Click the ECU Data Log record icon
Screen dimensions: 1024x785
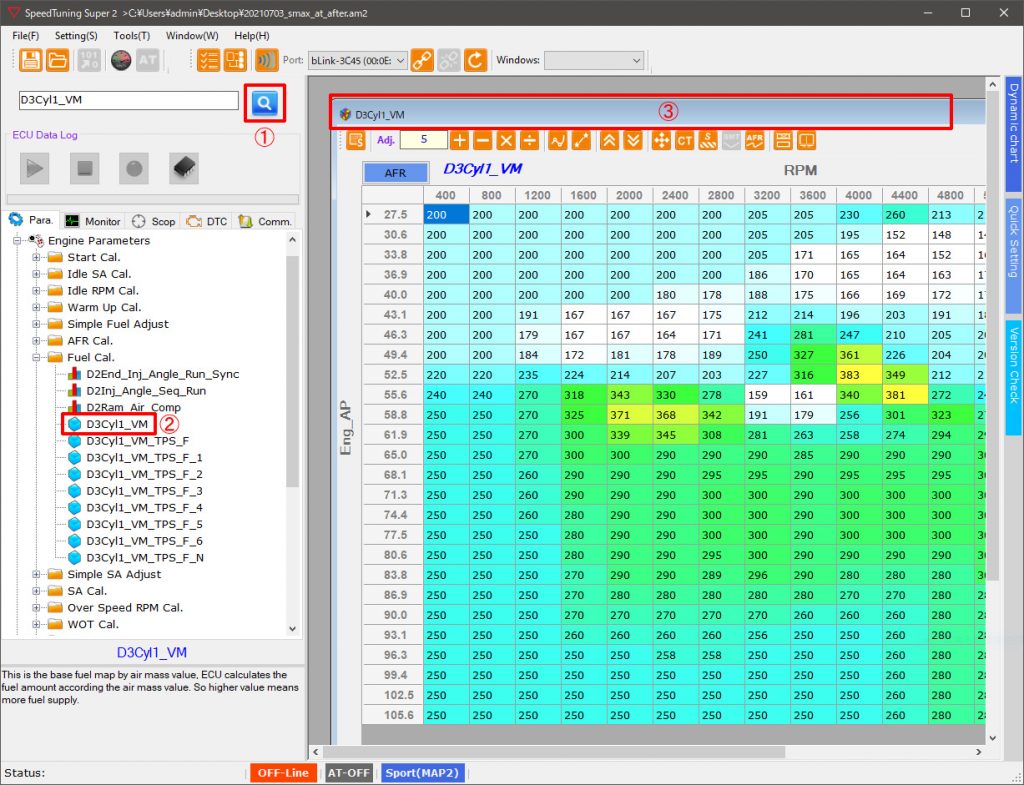(134, 168)
